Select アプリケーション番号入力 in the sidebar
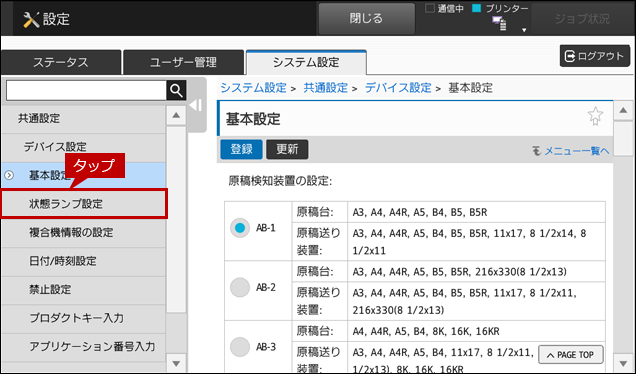The width and height of the screenshot is (636, 374). [84, 346]
